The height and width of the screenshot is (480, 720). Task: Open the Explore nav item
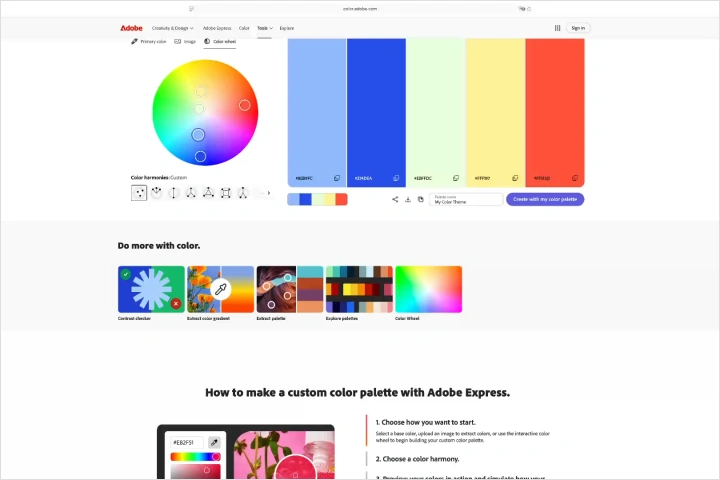pos(287,28)
